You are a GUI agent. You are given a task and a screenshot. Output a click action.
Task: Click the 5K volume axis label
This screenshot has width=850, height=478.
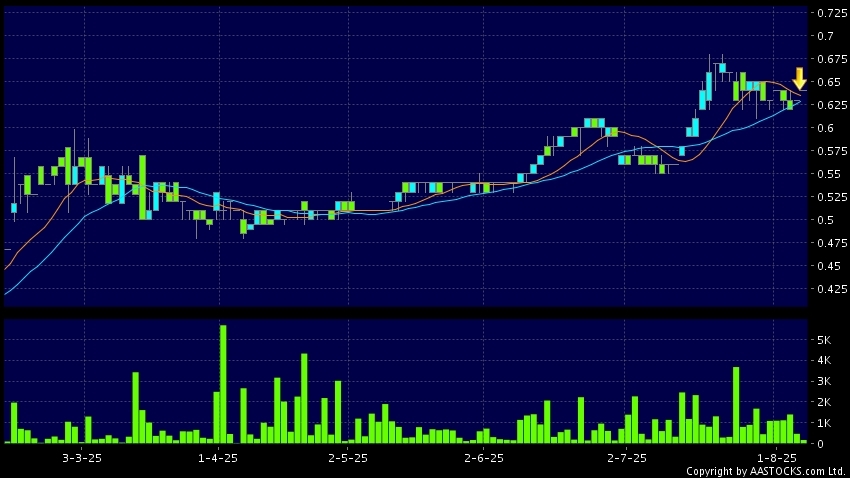coord(824,340)
